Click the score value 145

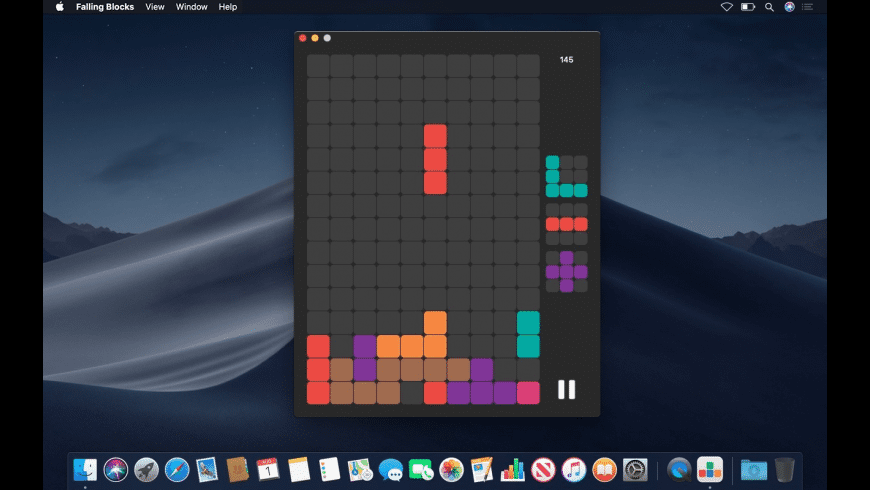[x=566, y=59]
